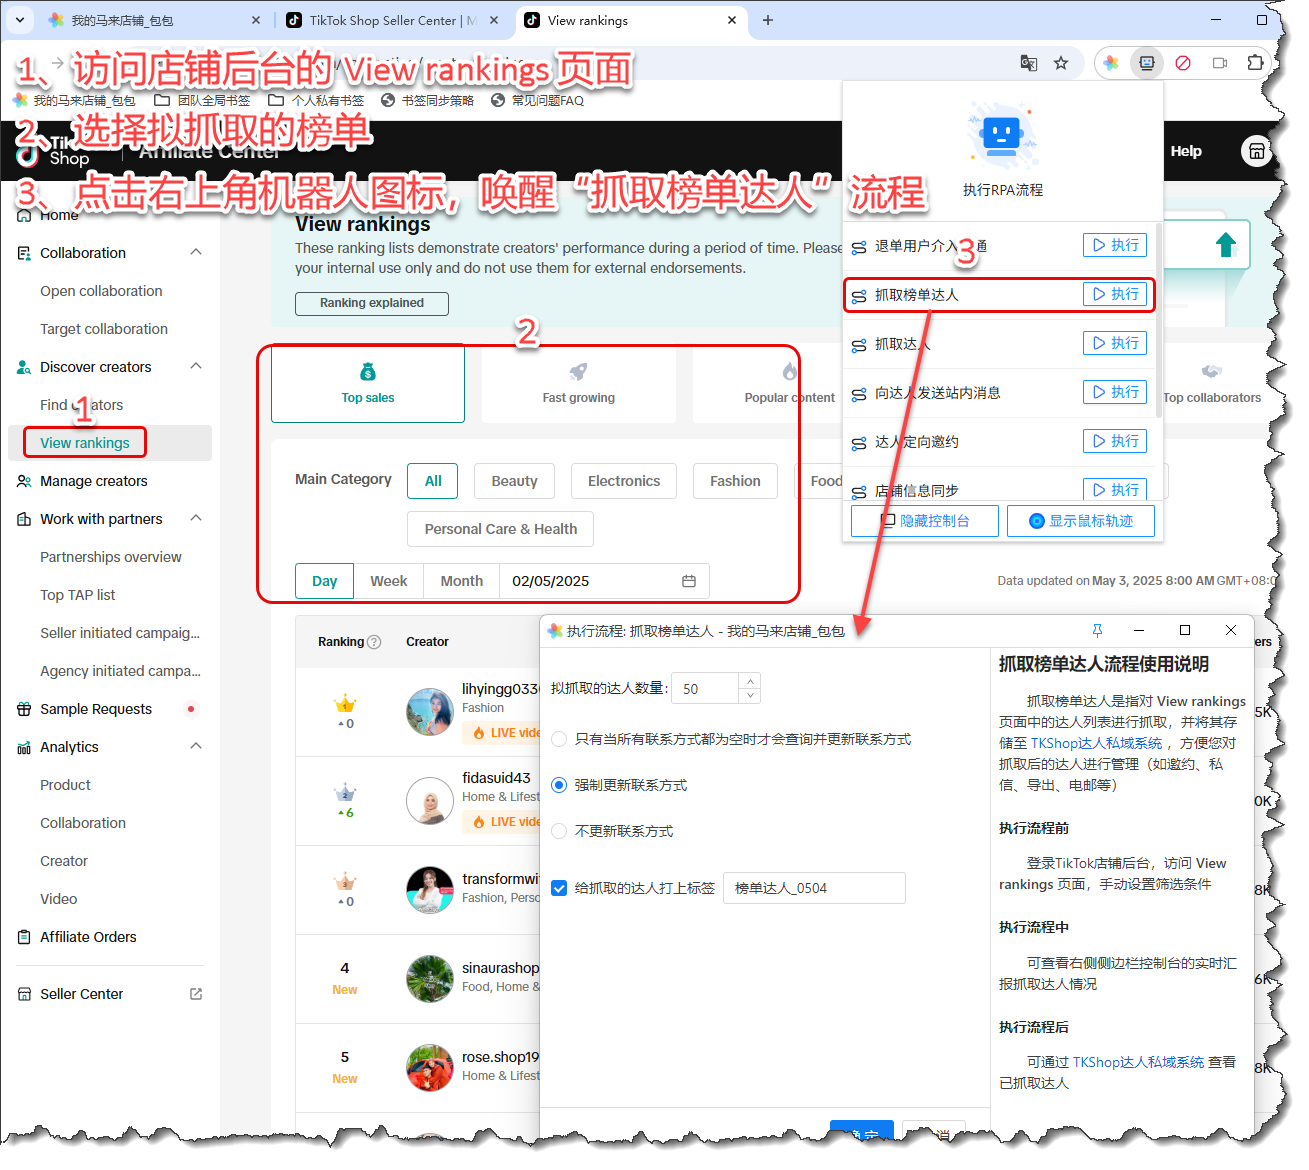
Task: Open the browser tab search dropdown arrow
Action: tap(19, 20)
